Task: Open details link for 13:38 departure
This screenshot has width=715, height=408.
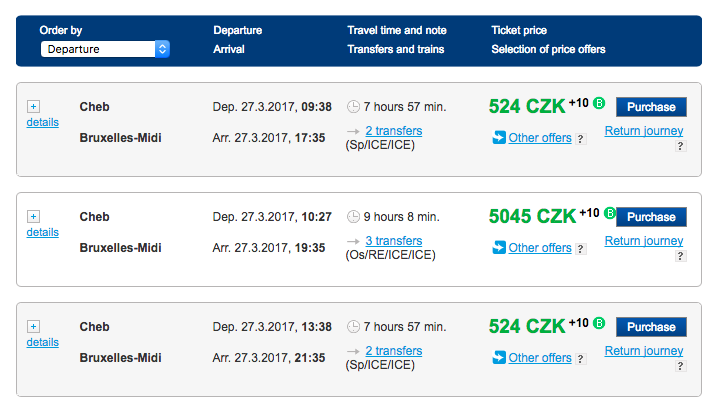Action: pos(43,342)
